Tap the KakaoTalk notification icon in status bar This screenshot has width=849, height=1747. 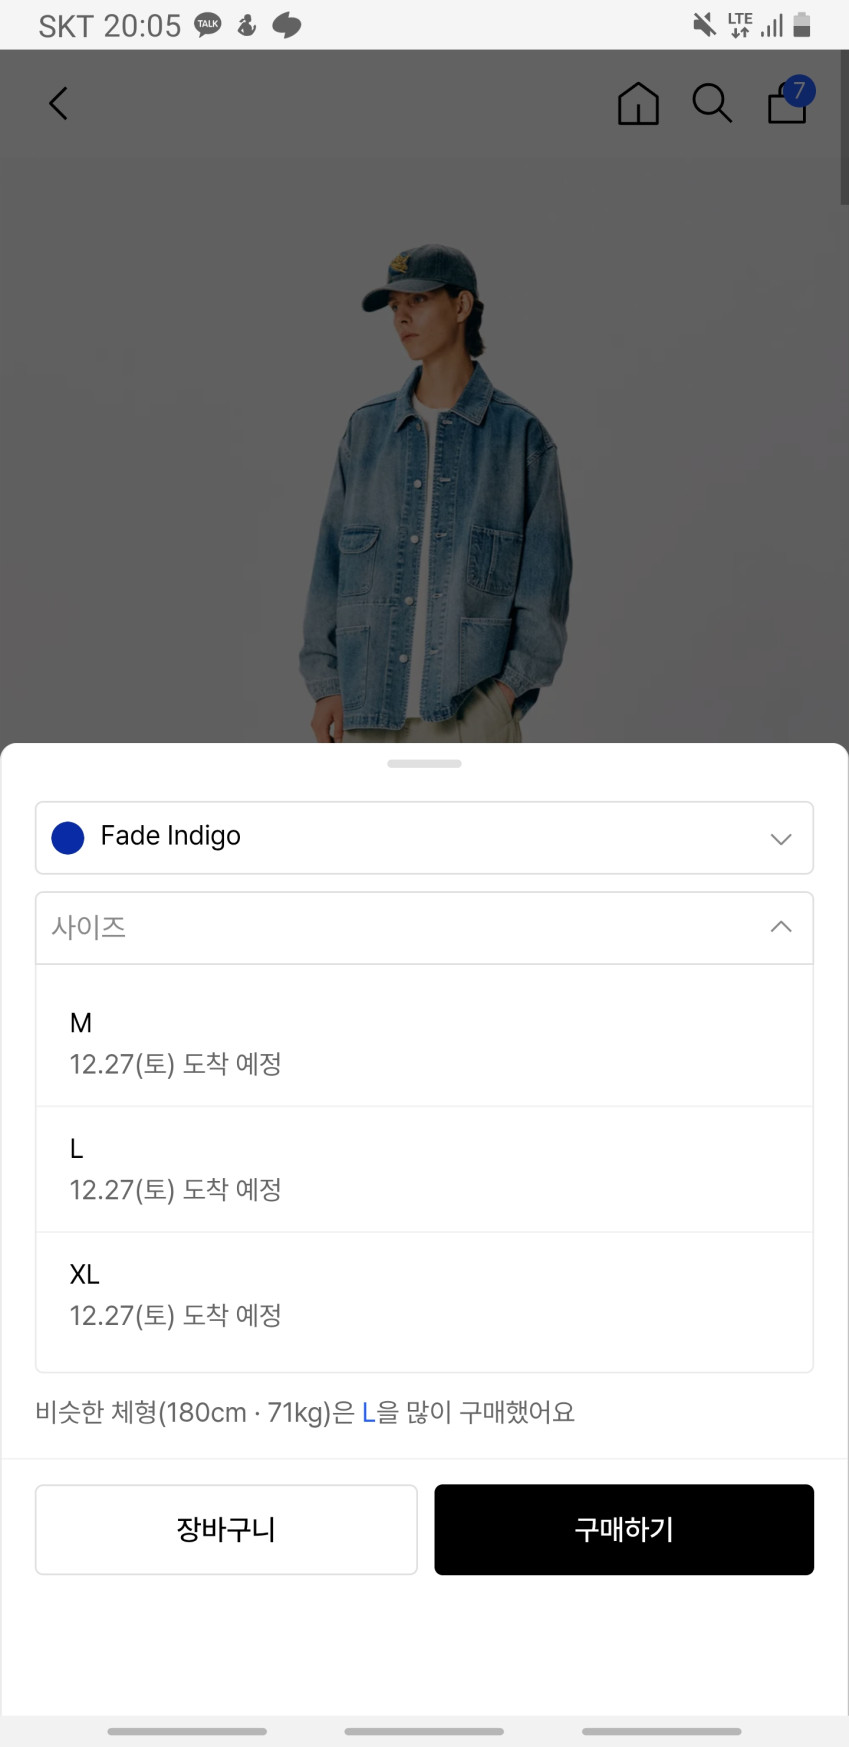(x=208, y=25)
